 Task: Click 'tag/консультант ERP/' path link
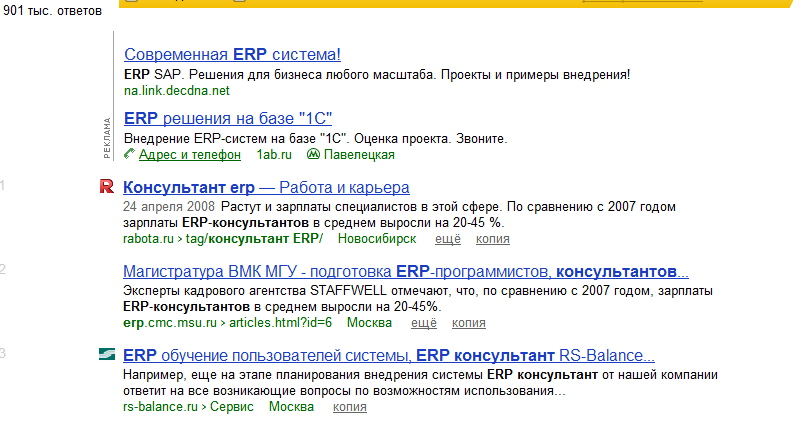pyautogui.click(x=254, y=239)
